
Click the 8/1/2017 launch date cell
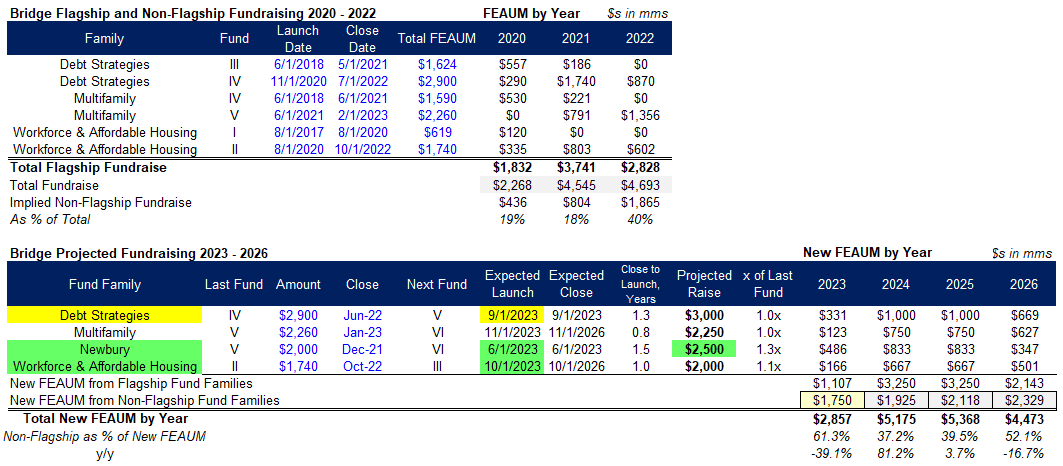(x=298, y=132)
